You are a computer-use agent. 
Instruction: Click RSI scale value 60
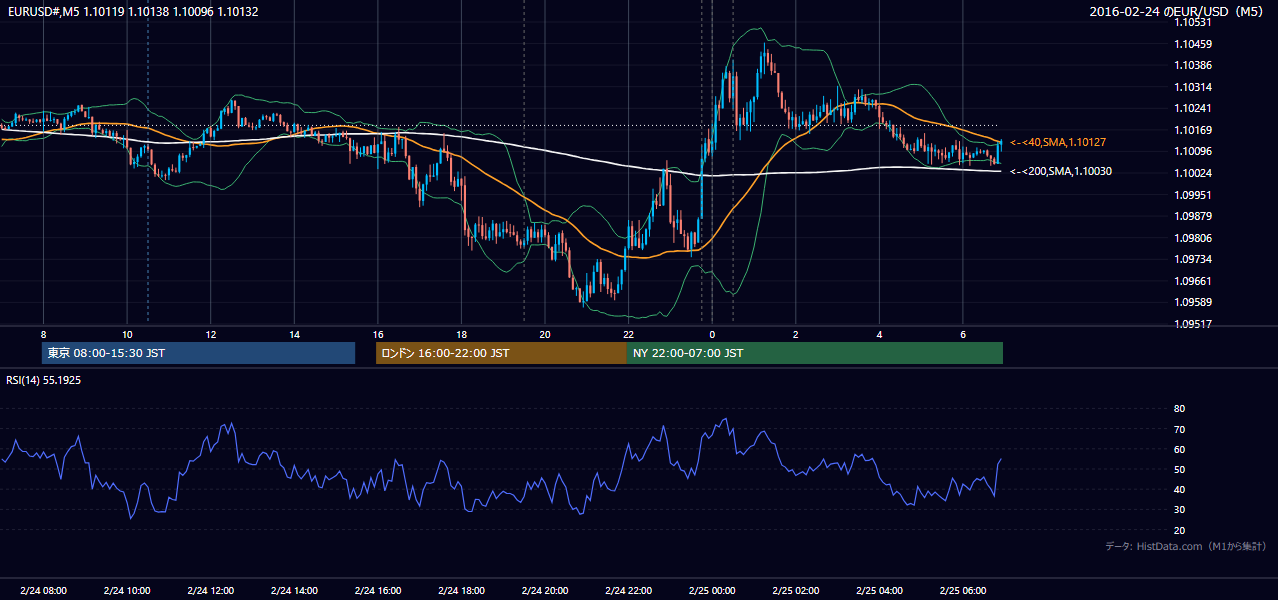coord(1179,449)
